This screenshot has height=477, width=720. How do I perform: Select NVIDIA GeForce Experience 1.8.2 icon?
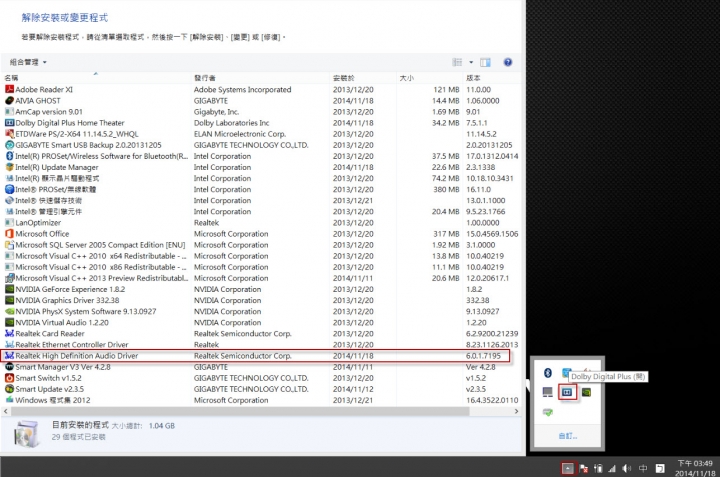9,289
